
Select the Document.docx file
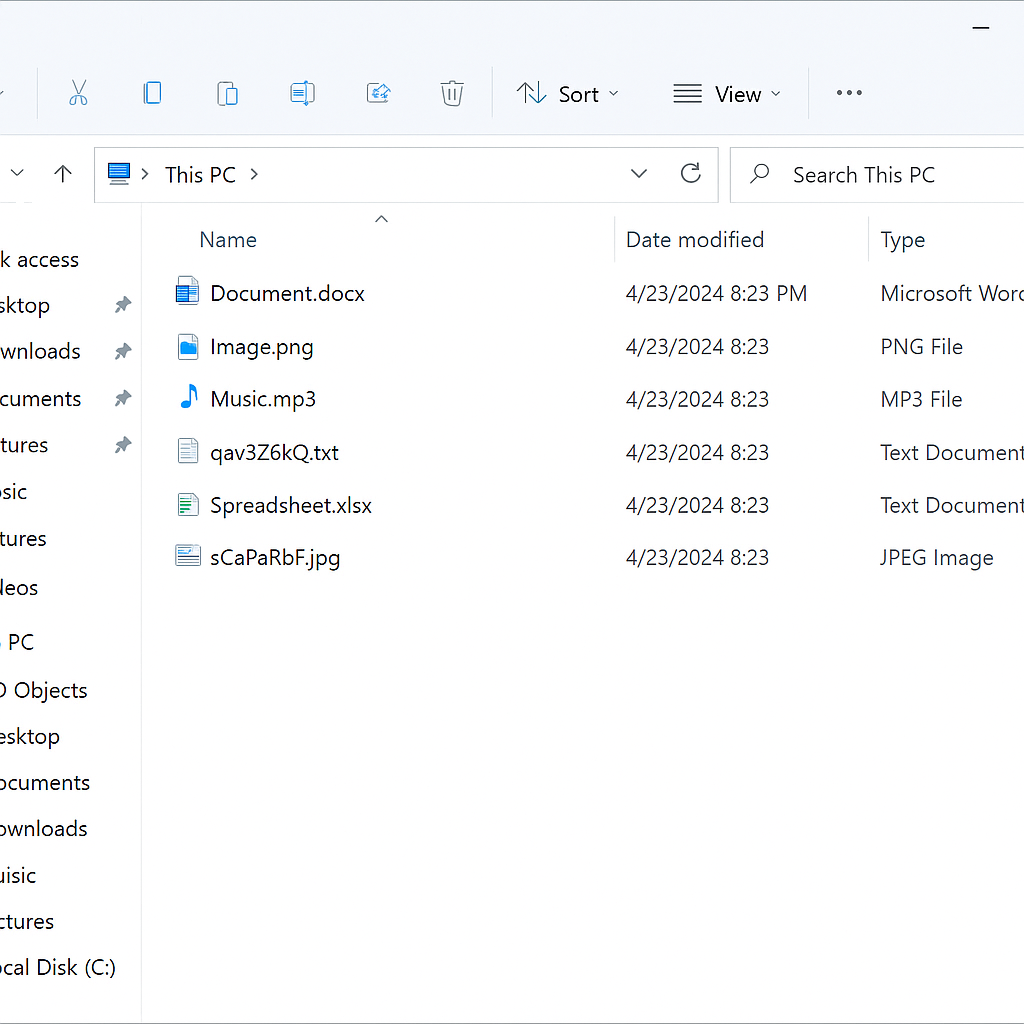click(287, 294)
